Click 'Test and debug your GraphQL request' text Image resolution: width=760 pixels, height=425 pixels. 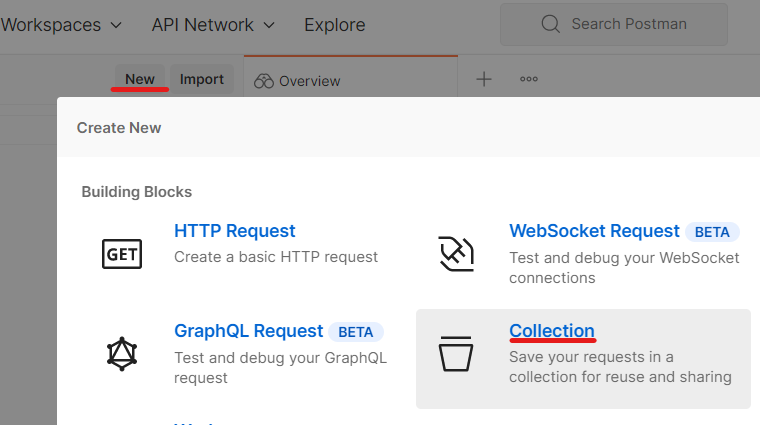280,367
